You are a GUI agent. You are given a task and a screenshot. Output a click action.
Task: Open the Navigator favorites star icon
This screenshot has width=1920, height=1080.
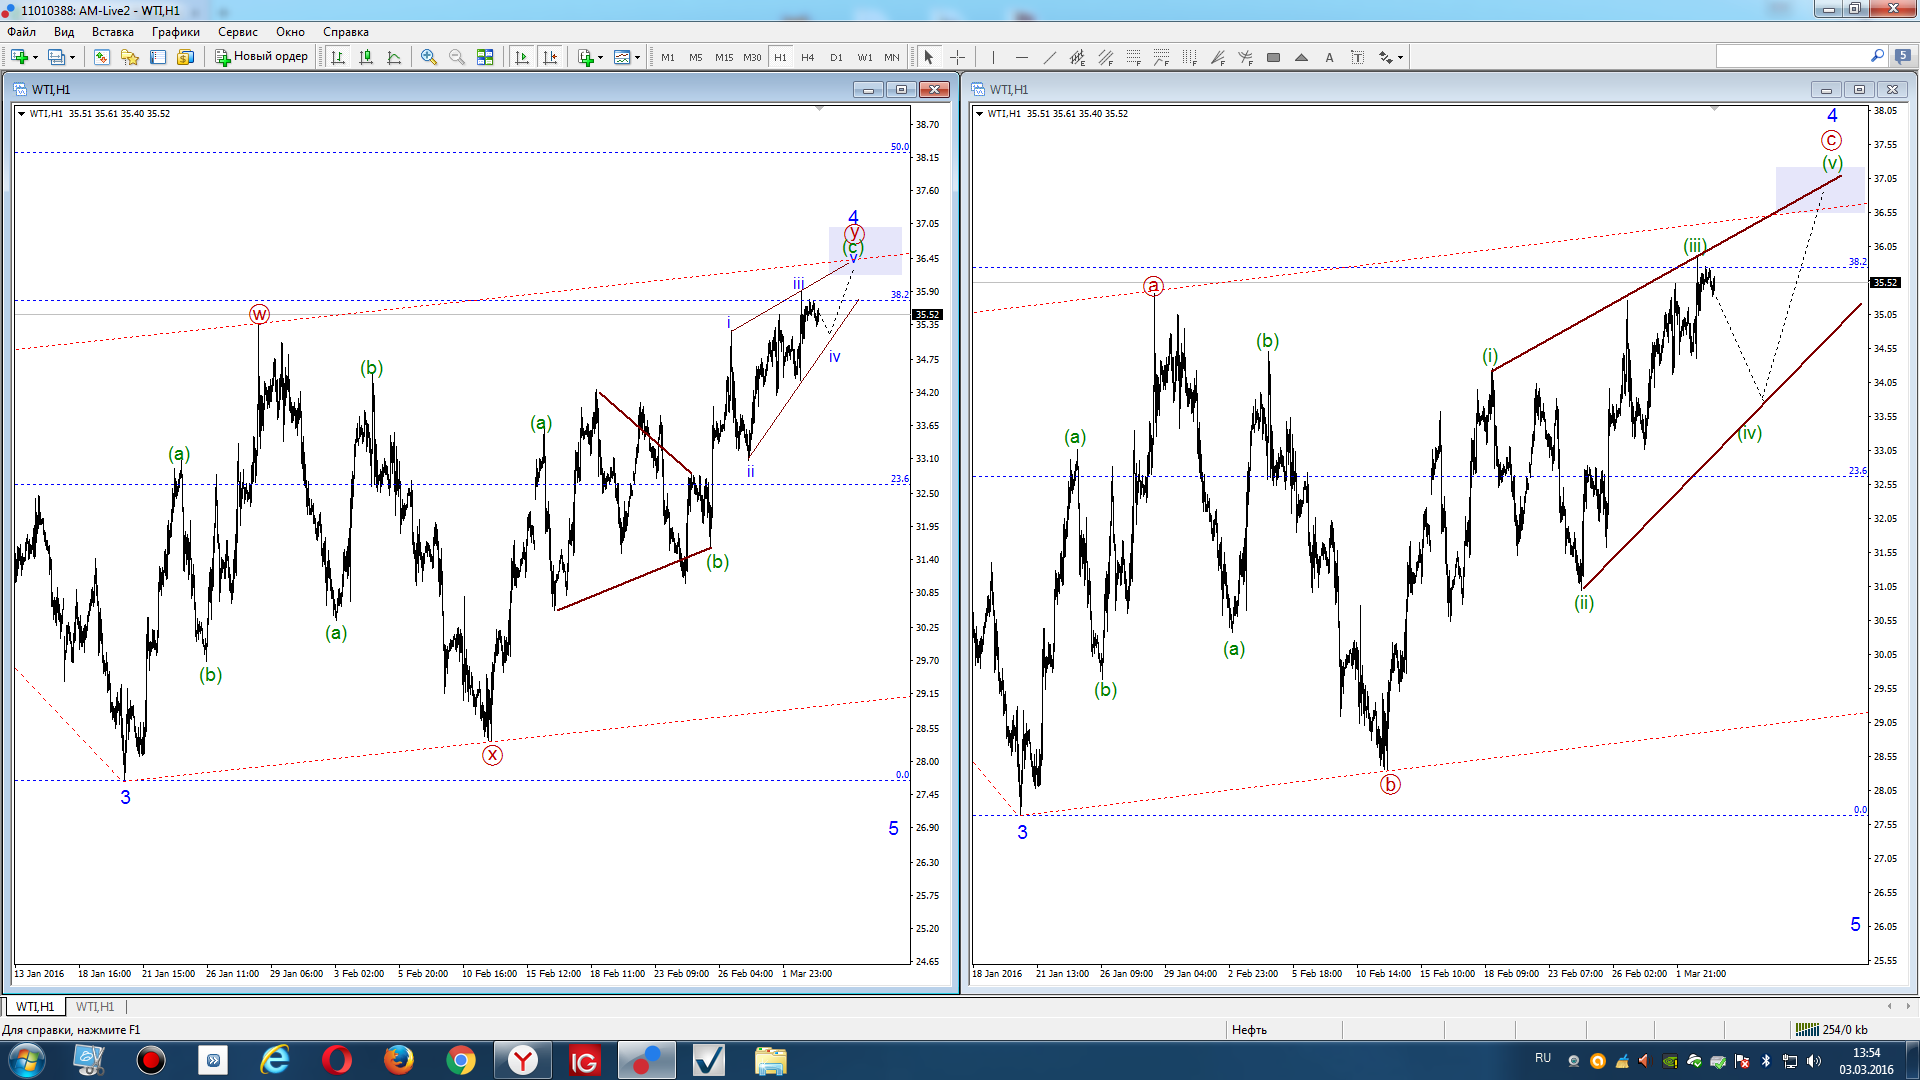[x=130, y=57]
